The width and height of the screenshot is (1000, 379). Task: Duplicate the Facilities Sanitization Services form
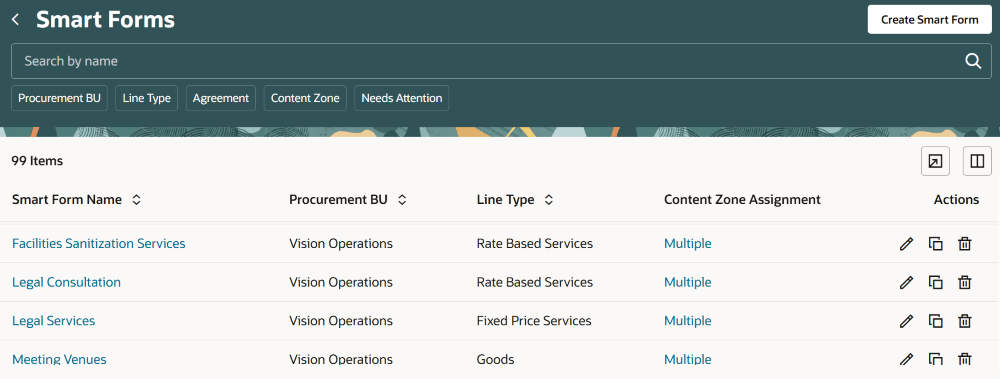[x=936, y=244]
